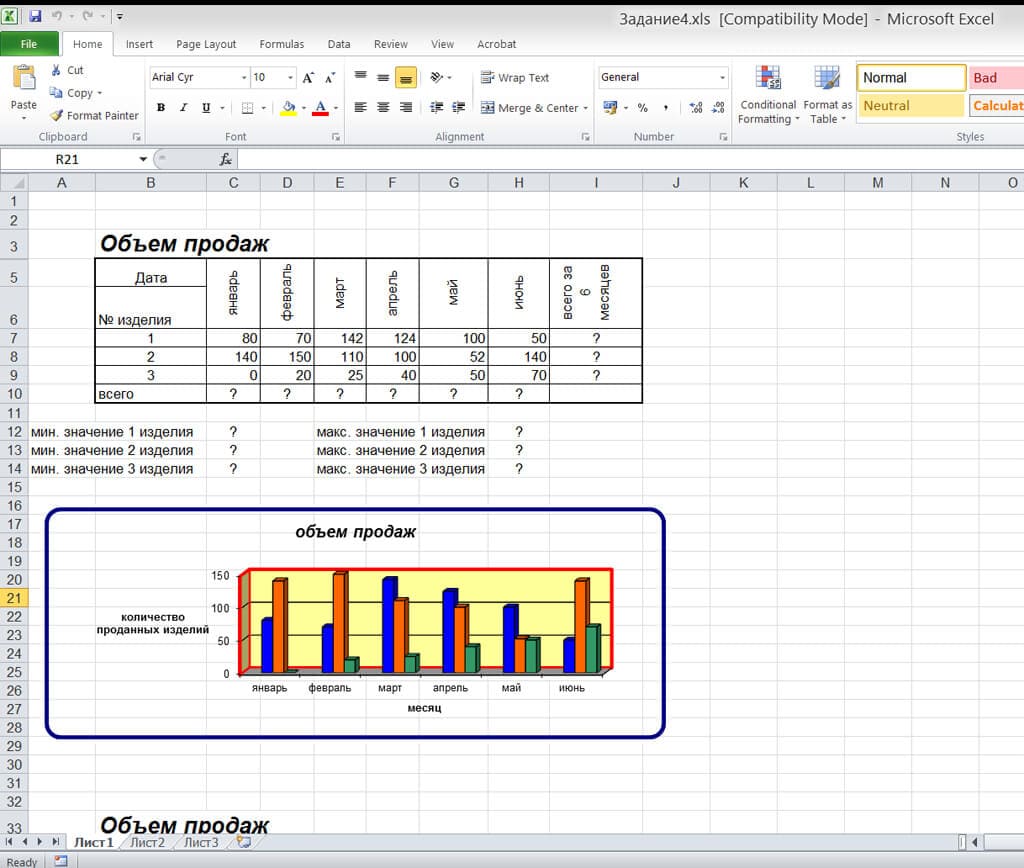Image resolution: width=1024 pixels, height=868 pixels.
Task: Toggle Bold formatting
Action: point(161,108)
